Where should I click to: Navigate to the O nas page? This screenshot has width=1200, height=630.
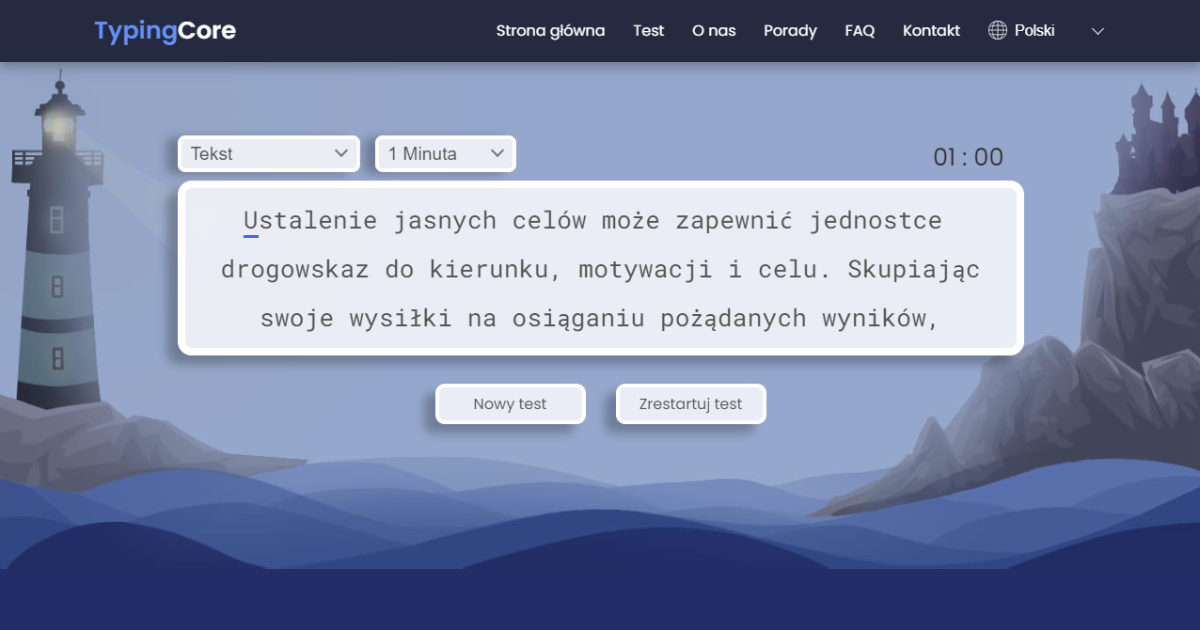click(x=713, y=31)
